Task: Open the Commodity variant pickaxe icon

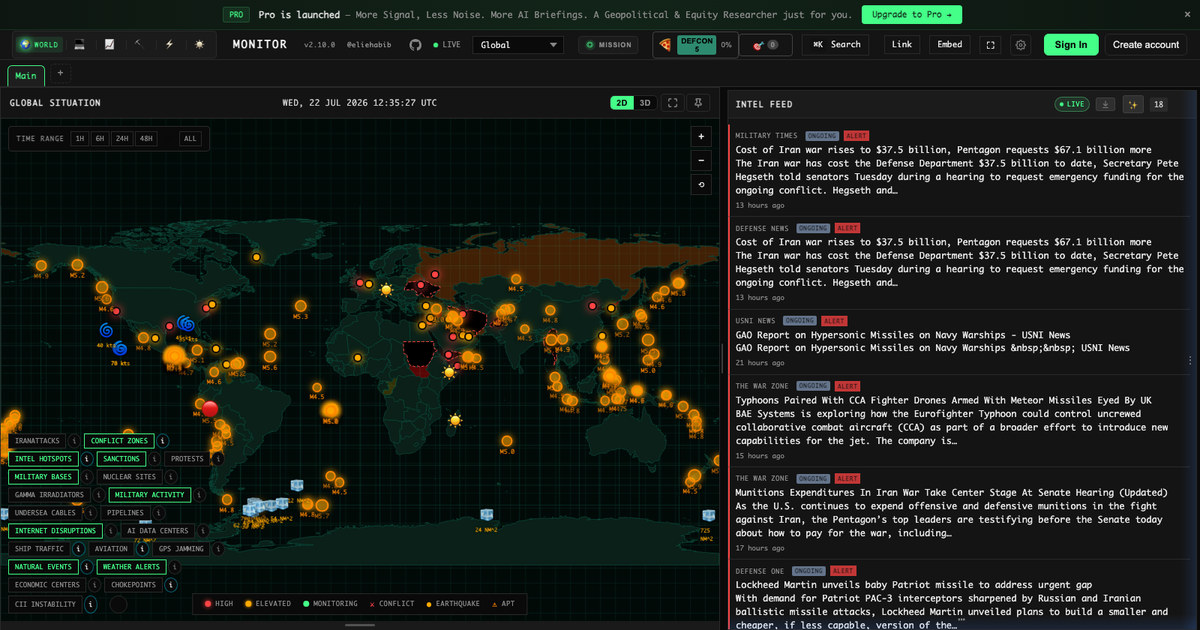Action: click(x=139, y=45)
